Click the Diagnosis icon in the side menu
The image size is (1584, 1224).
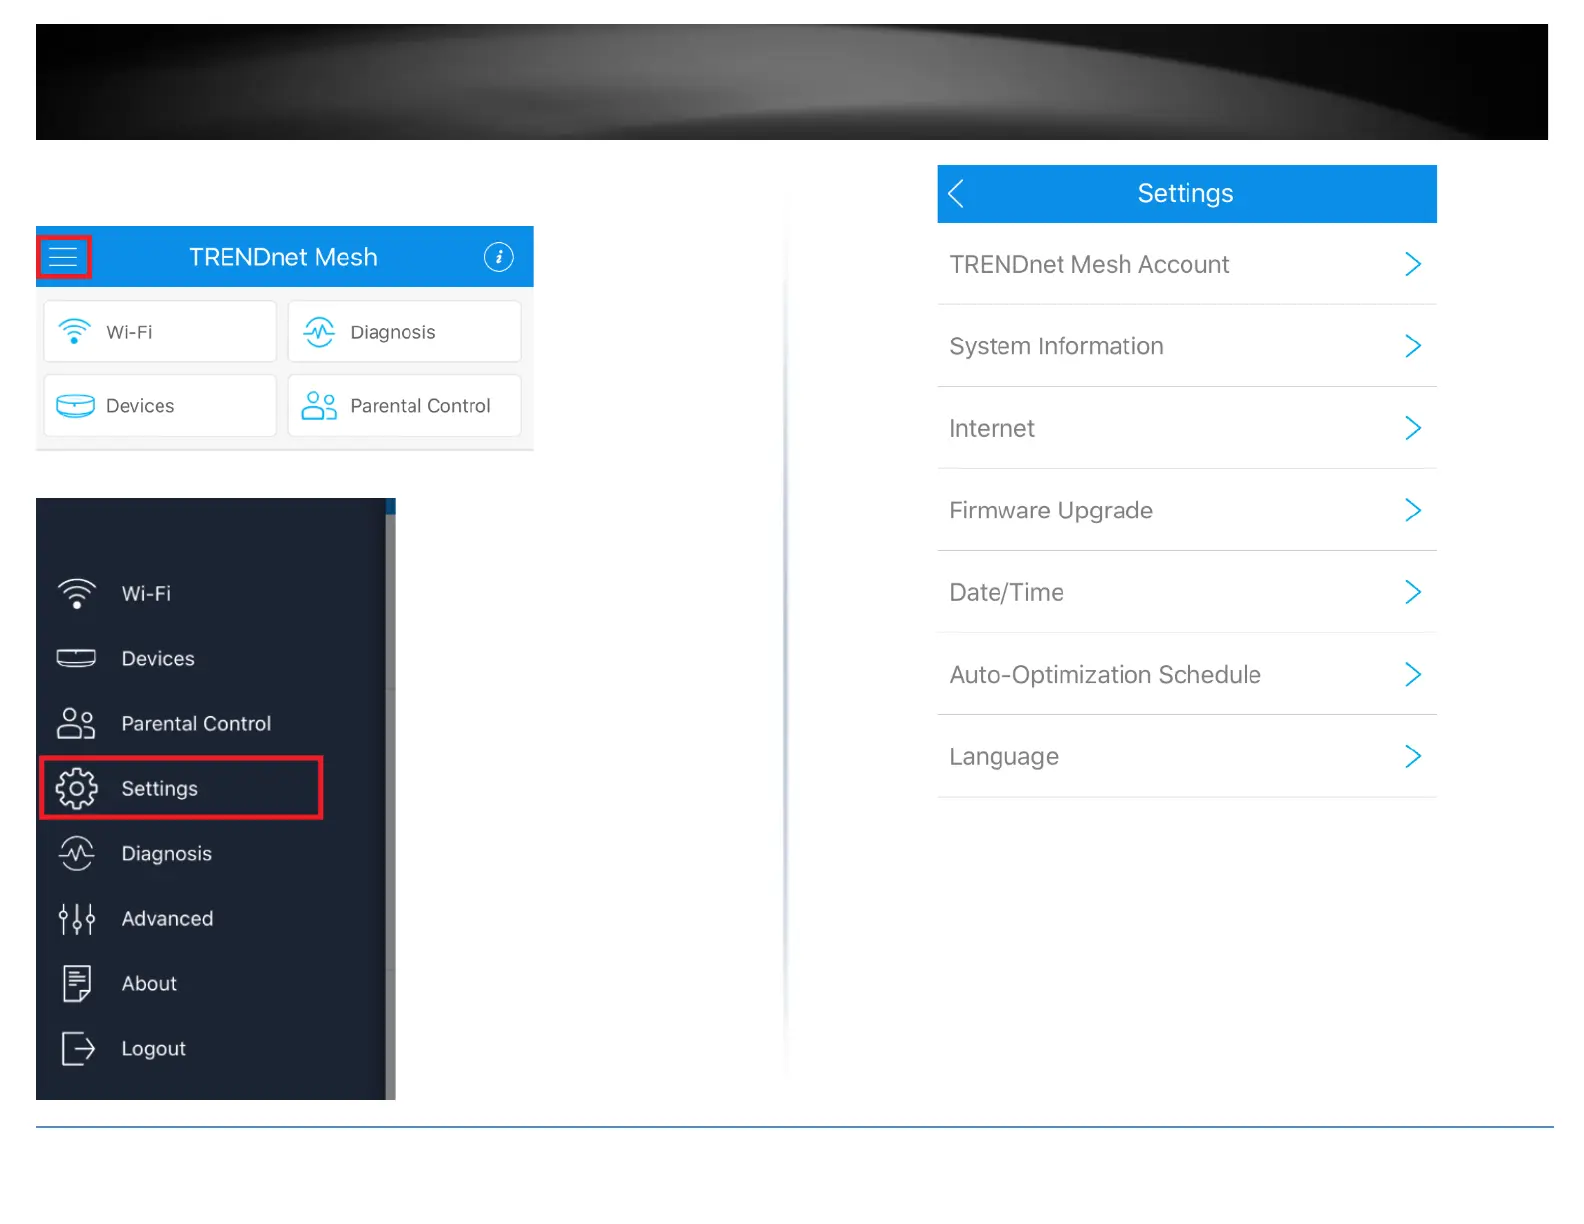click(77, 853)
